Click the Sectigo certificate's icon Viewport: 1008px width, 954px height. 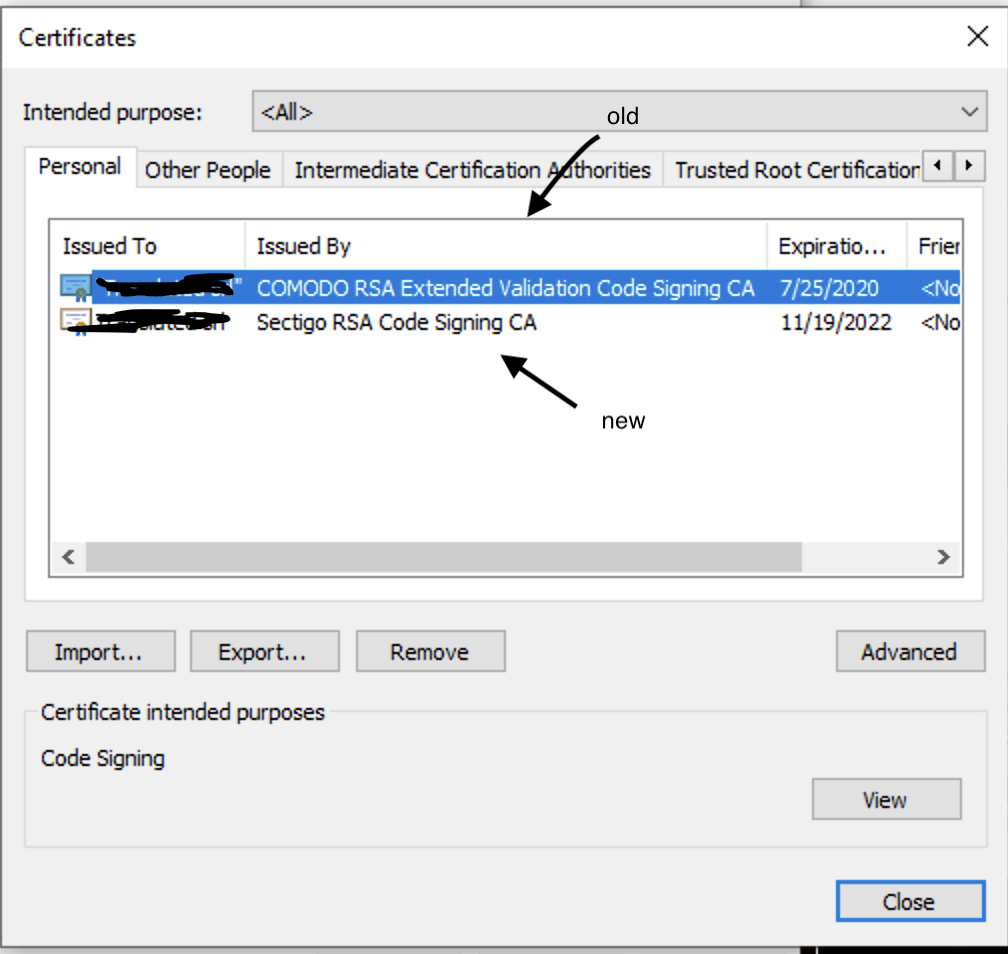coord(75,322)
